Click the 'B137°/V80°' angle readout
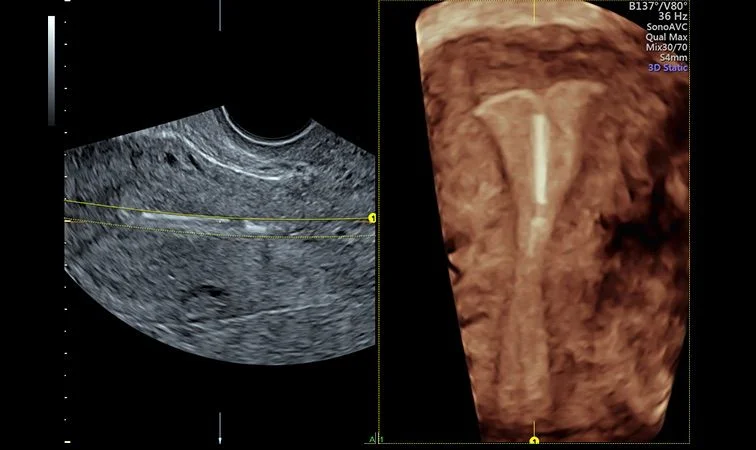The width and height of the screenshot is (756, 450). 658,6
